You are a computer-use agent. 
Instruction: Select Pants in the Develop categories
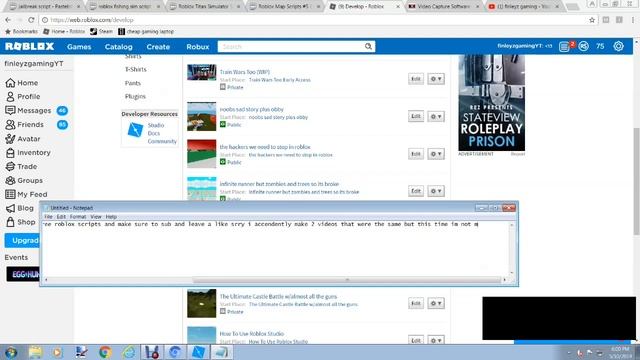tap(133, 83)
